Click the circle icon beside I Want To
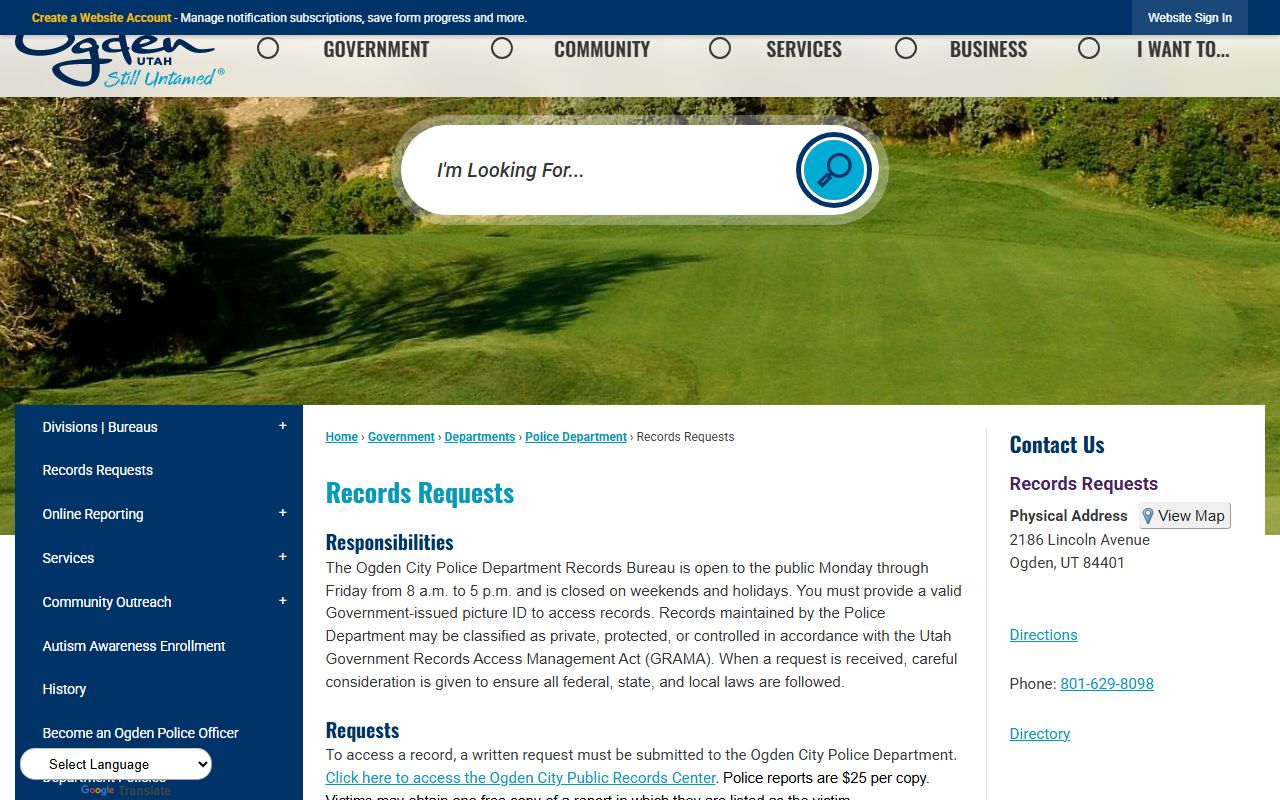Image resolution: width=1280 pixels, height=800 pixels. (1089, 49)
